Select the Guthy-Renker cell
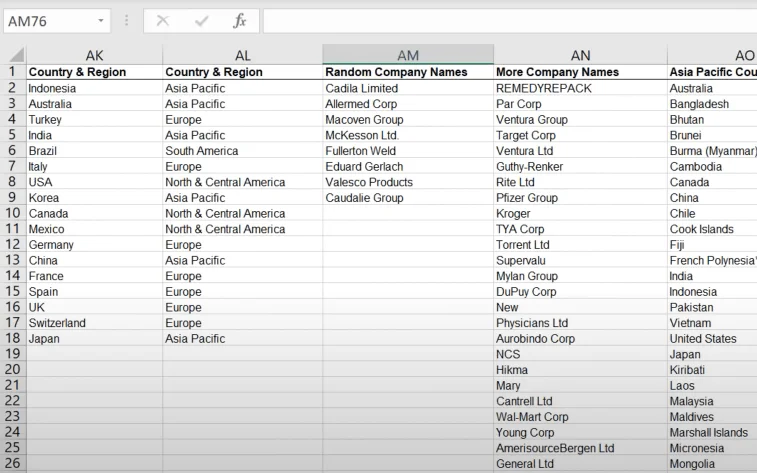The image size is (757, 473). click(580, 167)
